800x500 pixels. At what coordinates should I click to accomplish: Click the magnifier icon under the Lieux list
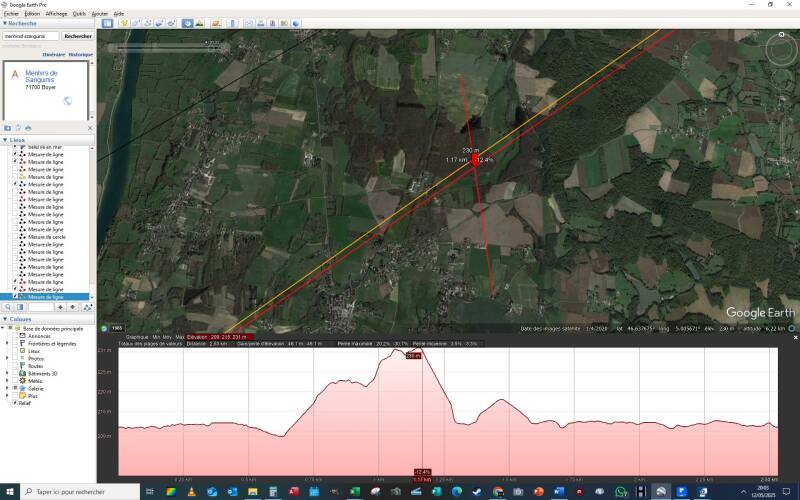click(x=8, y=307)
